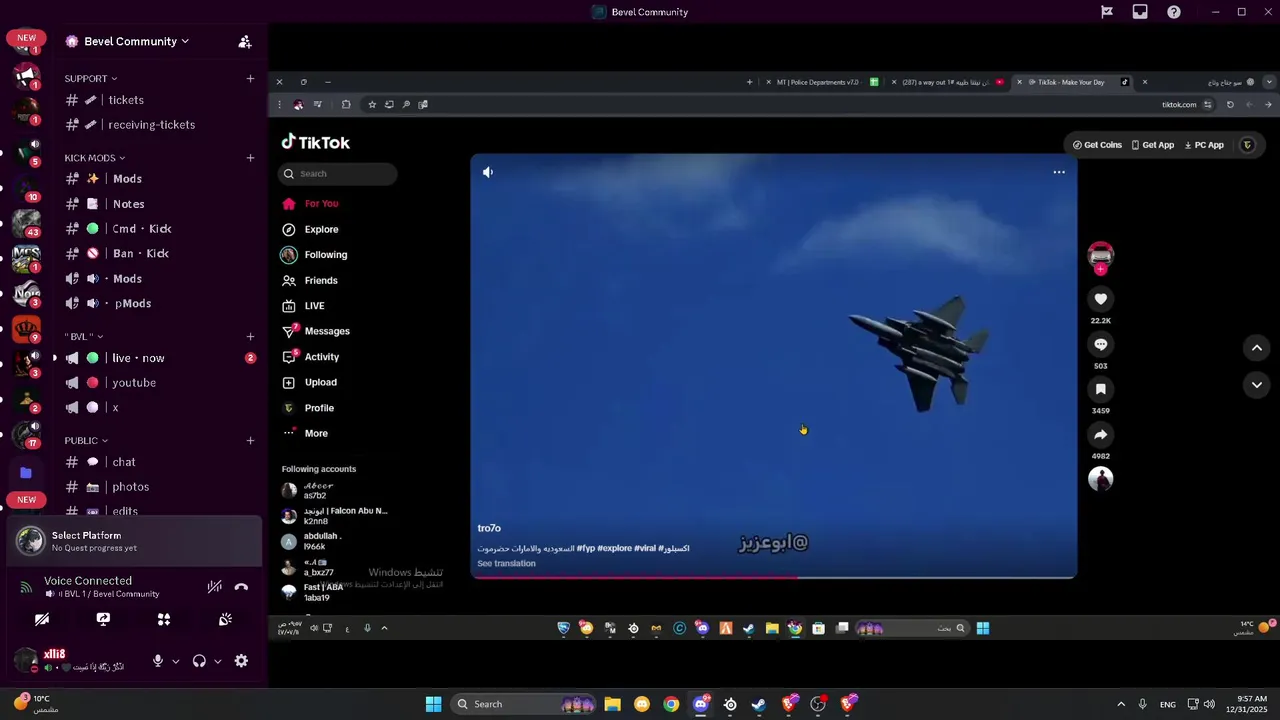1280x720 pixels.
Task: Open TikTok Messages
Action: click(316, 331)
